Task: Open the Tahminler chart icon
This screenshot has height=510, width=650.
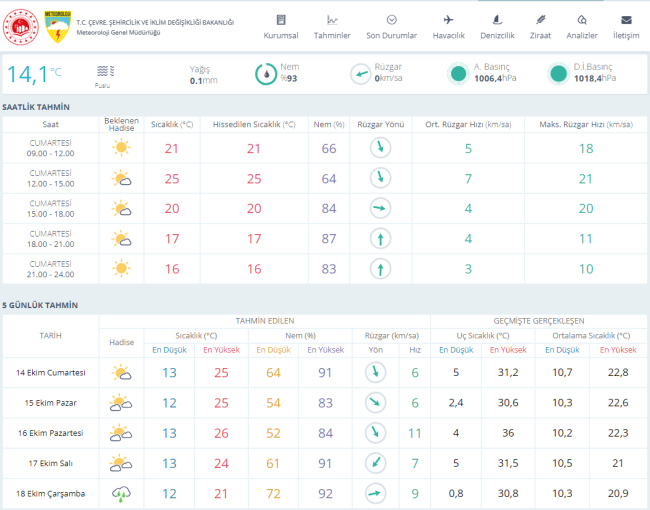Action: 332,20
